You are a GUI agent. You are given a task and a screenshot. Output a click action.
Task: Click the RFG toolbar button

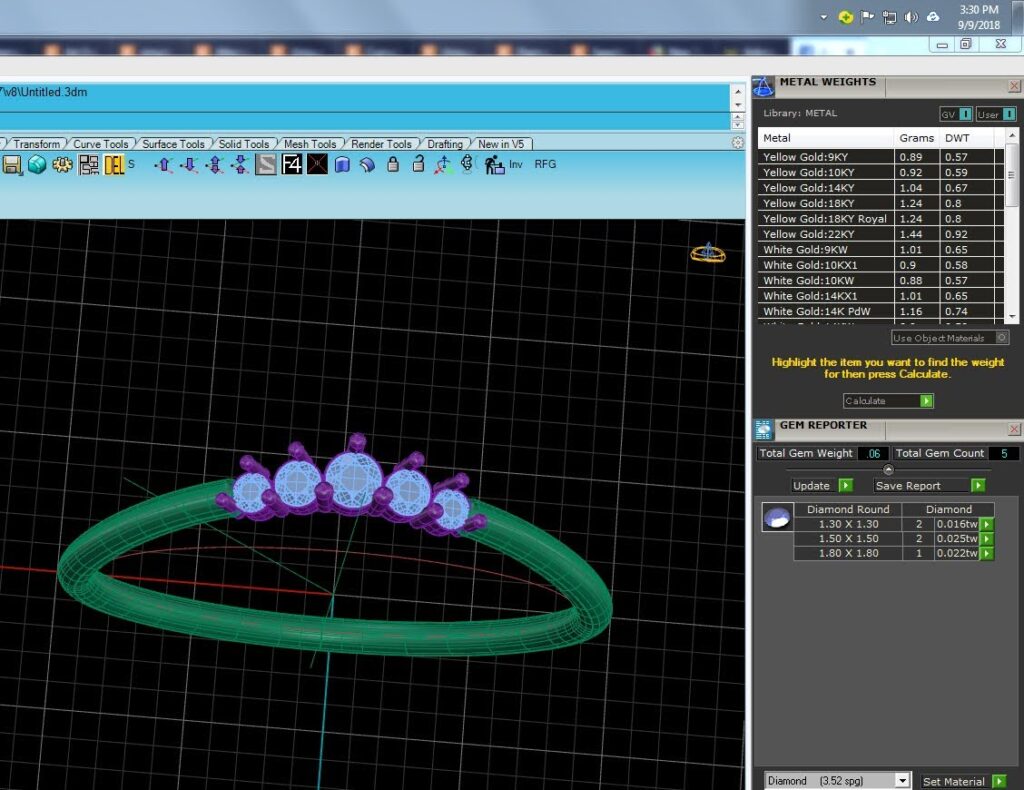click(545, 165)
